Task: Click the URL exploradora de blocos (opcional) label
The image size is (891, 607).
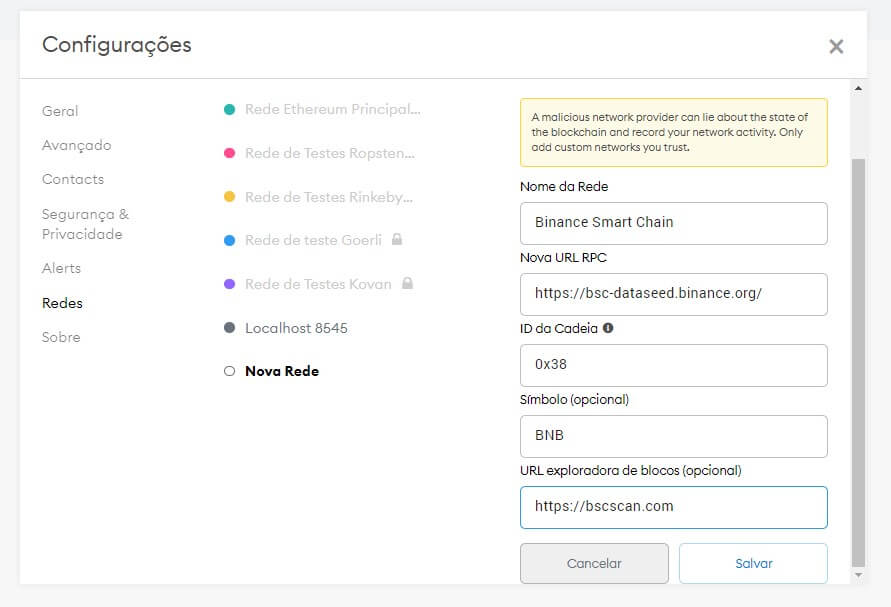Action: point(631,471)
